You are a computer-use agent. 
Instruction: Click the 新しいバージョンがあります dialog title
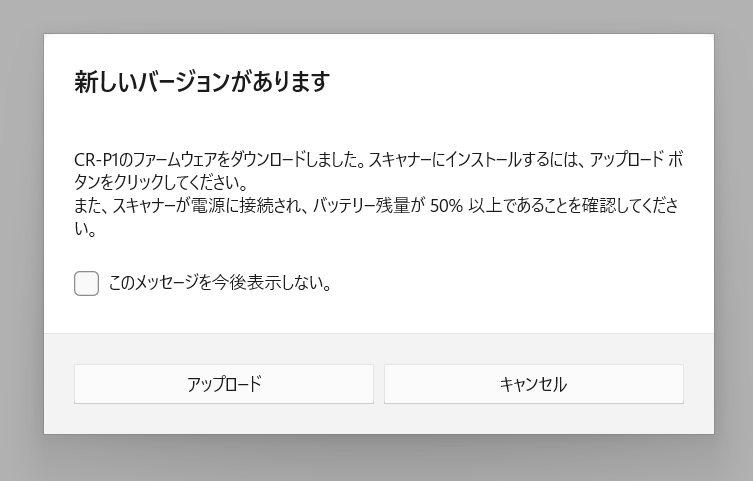coord(202,82)
